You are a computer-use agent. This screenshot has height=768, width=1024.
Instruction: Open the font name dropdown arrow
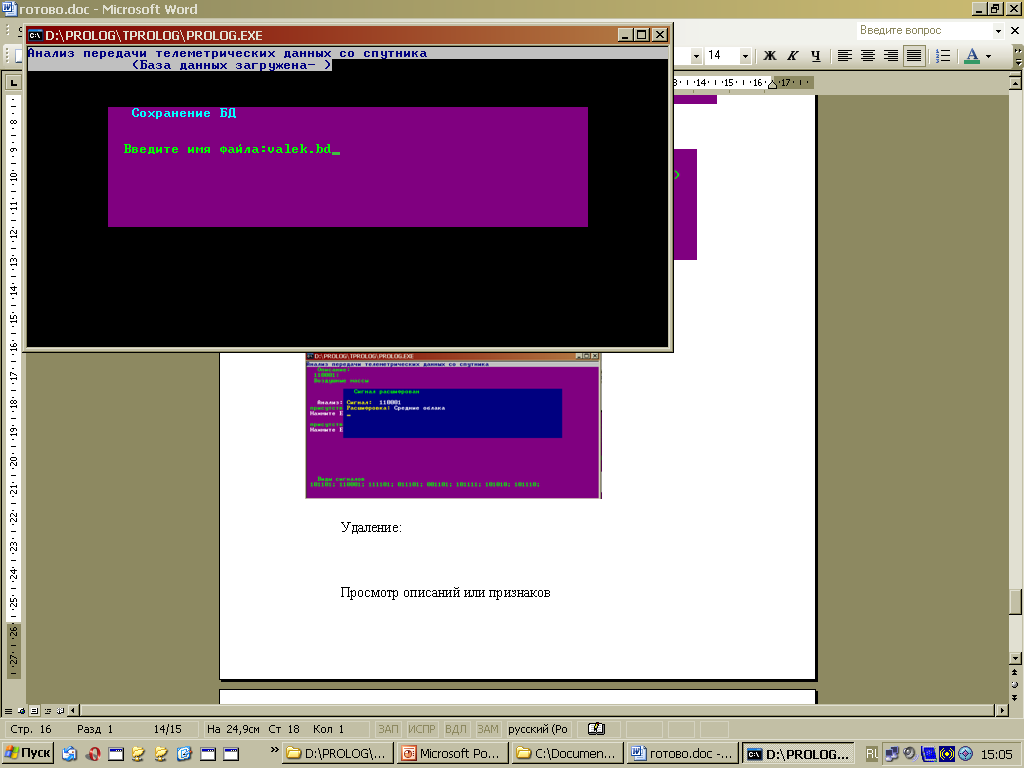(696, 56)
